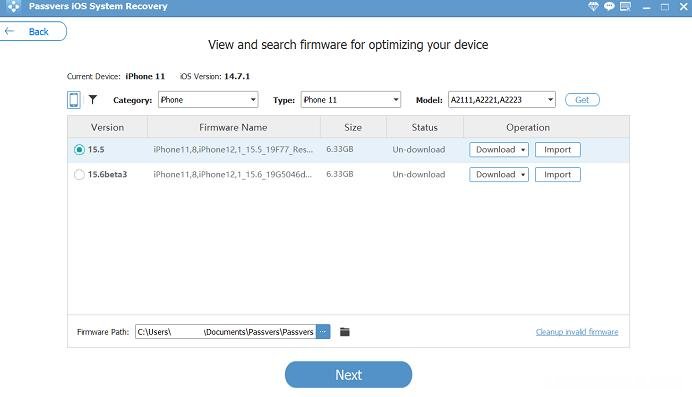The height and width of the screenshot is (397, 692).
Task: Click the Get button
Action: (x=582, y=100)
